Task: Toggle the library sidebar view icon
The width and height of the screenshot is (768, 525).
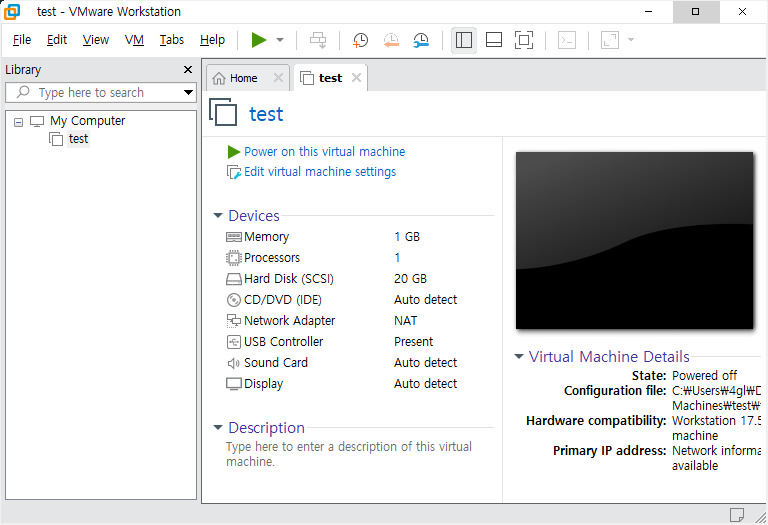Action: tap(463, 40)
